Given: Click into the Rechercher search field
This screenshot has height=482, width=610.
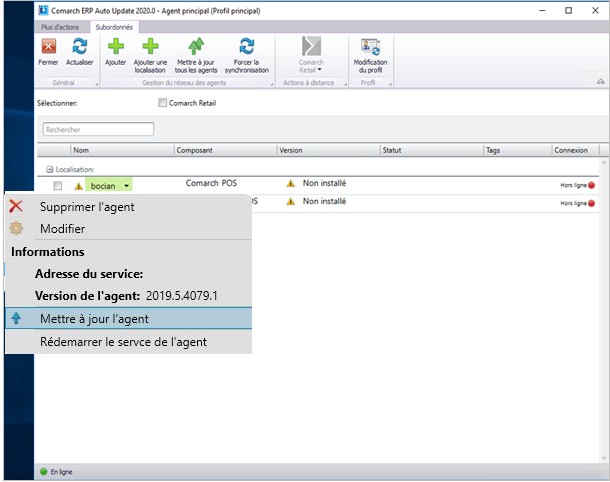Looking at the screenshot, I should [x=98, y=130].
